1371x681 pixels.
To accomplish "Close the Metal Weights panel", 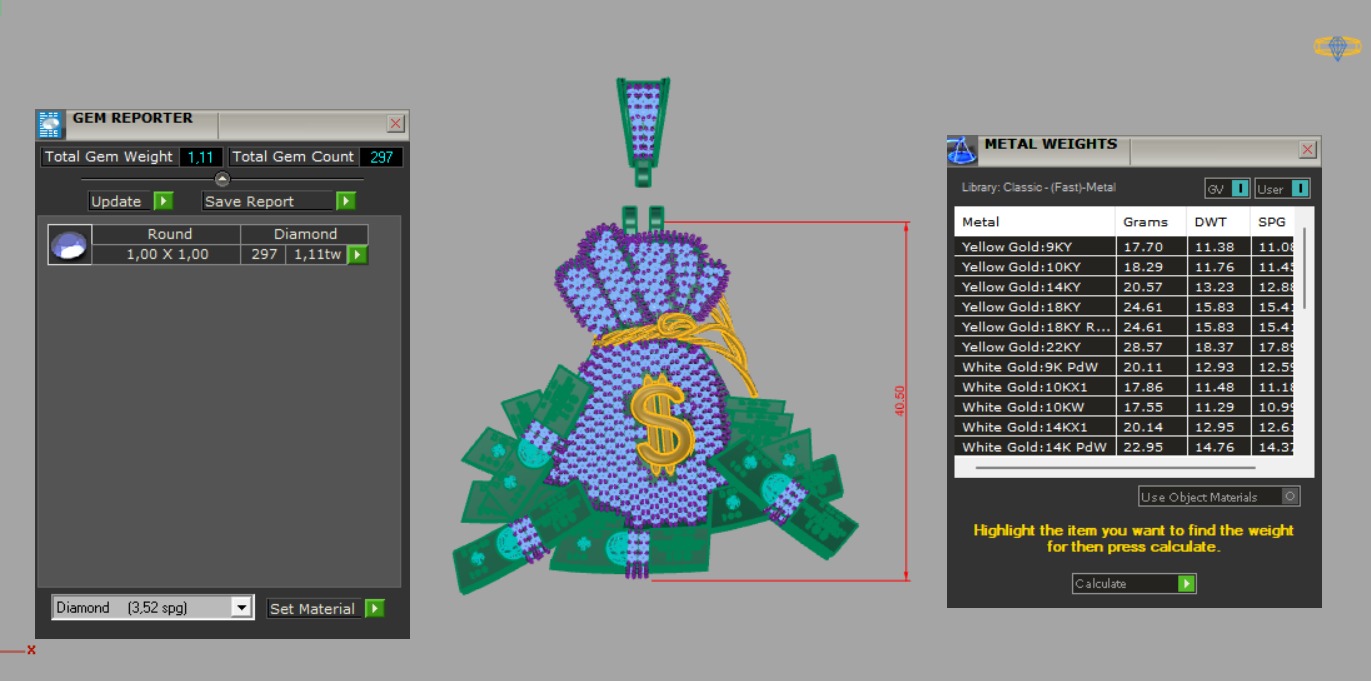I will coord(1308,149).
